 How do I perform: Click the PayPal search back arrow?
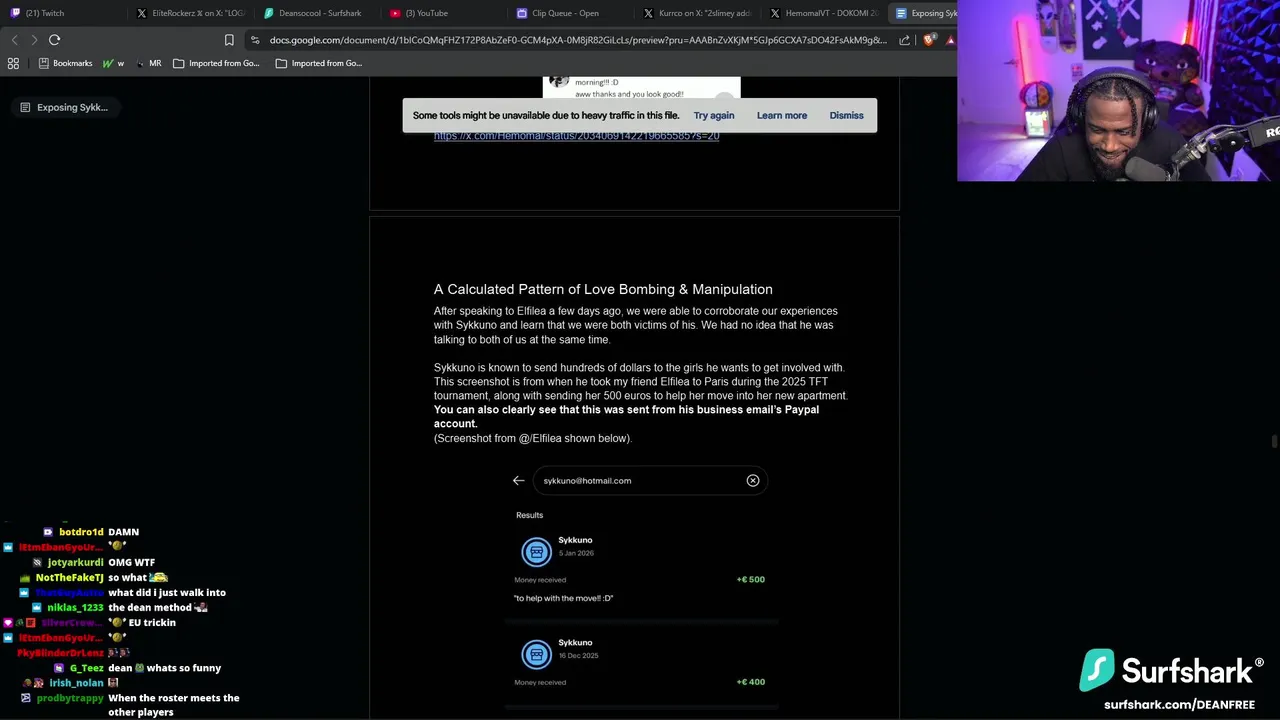[518, 481]
